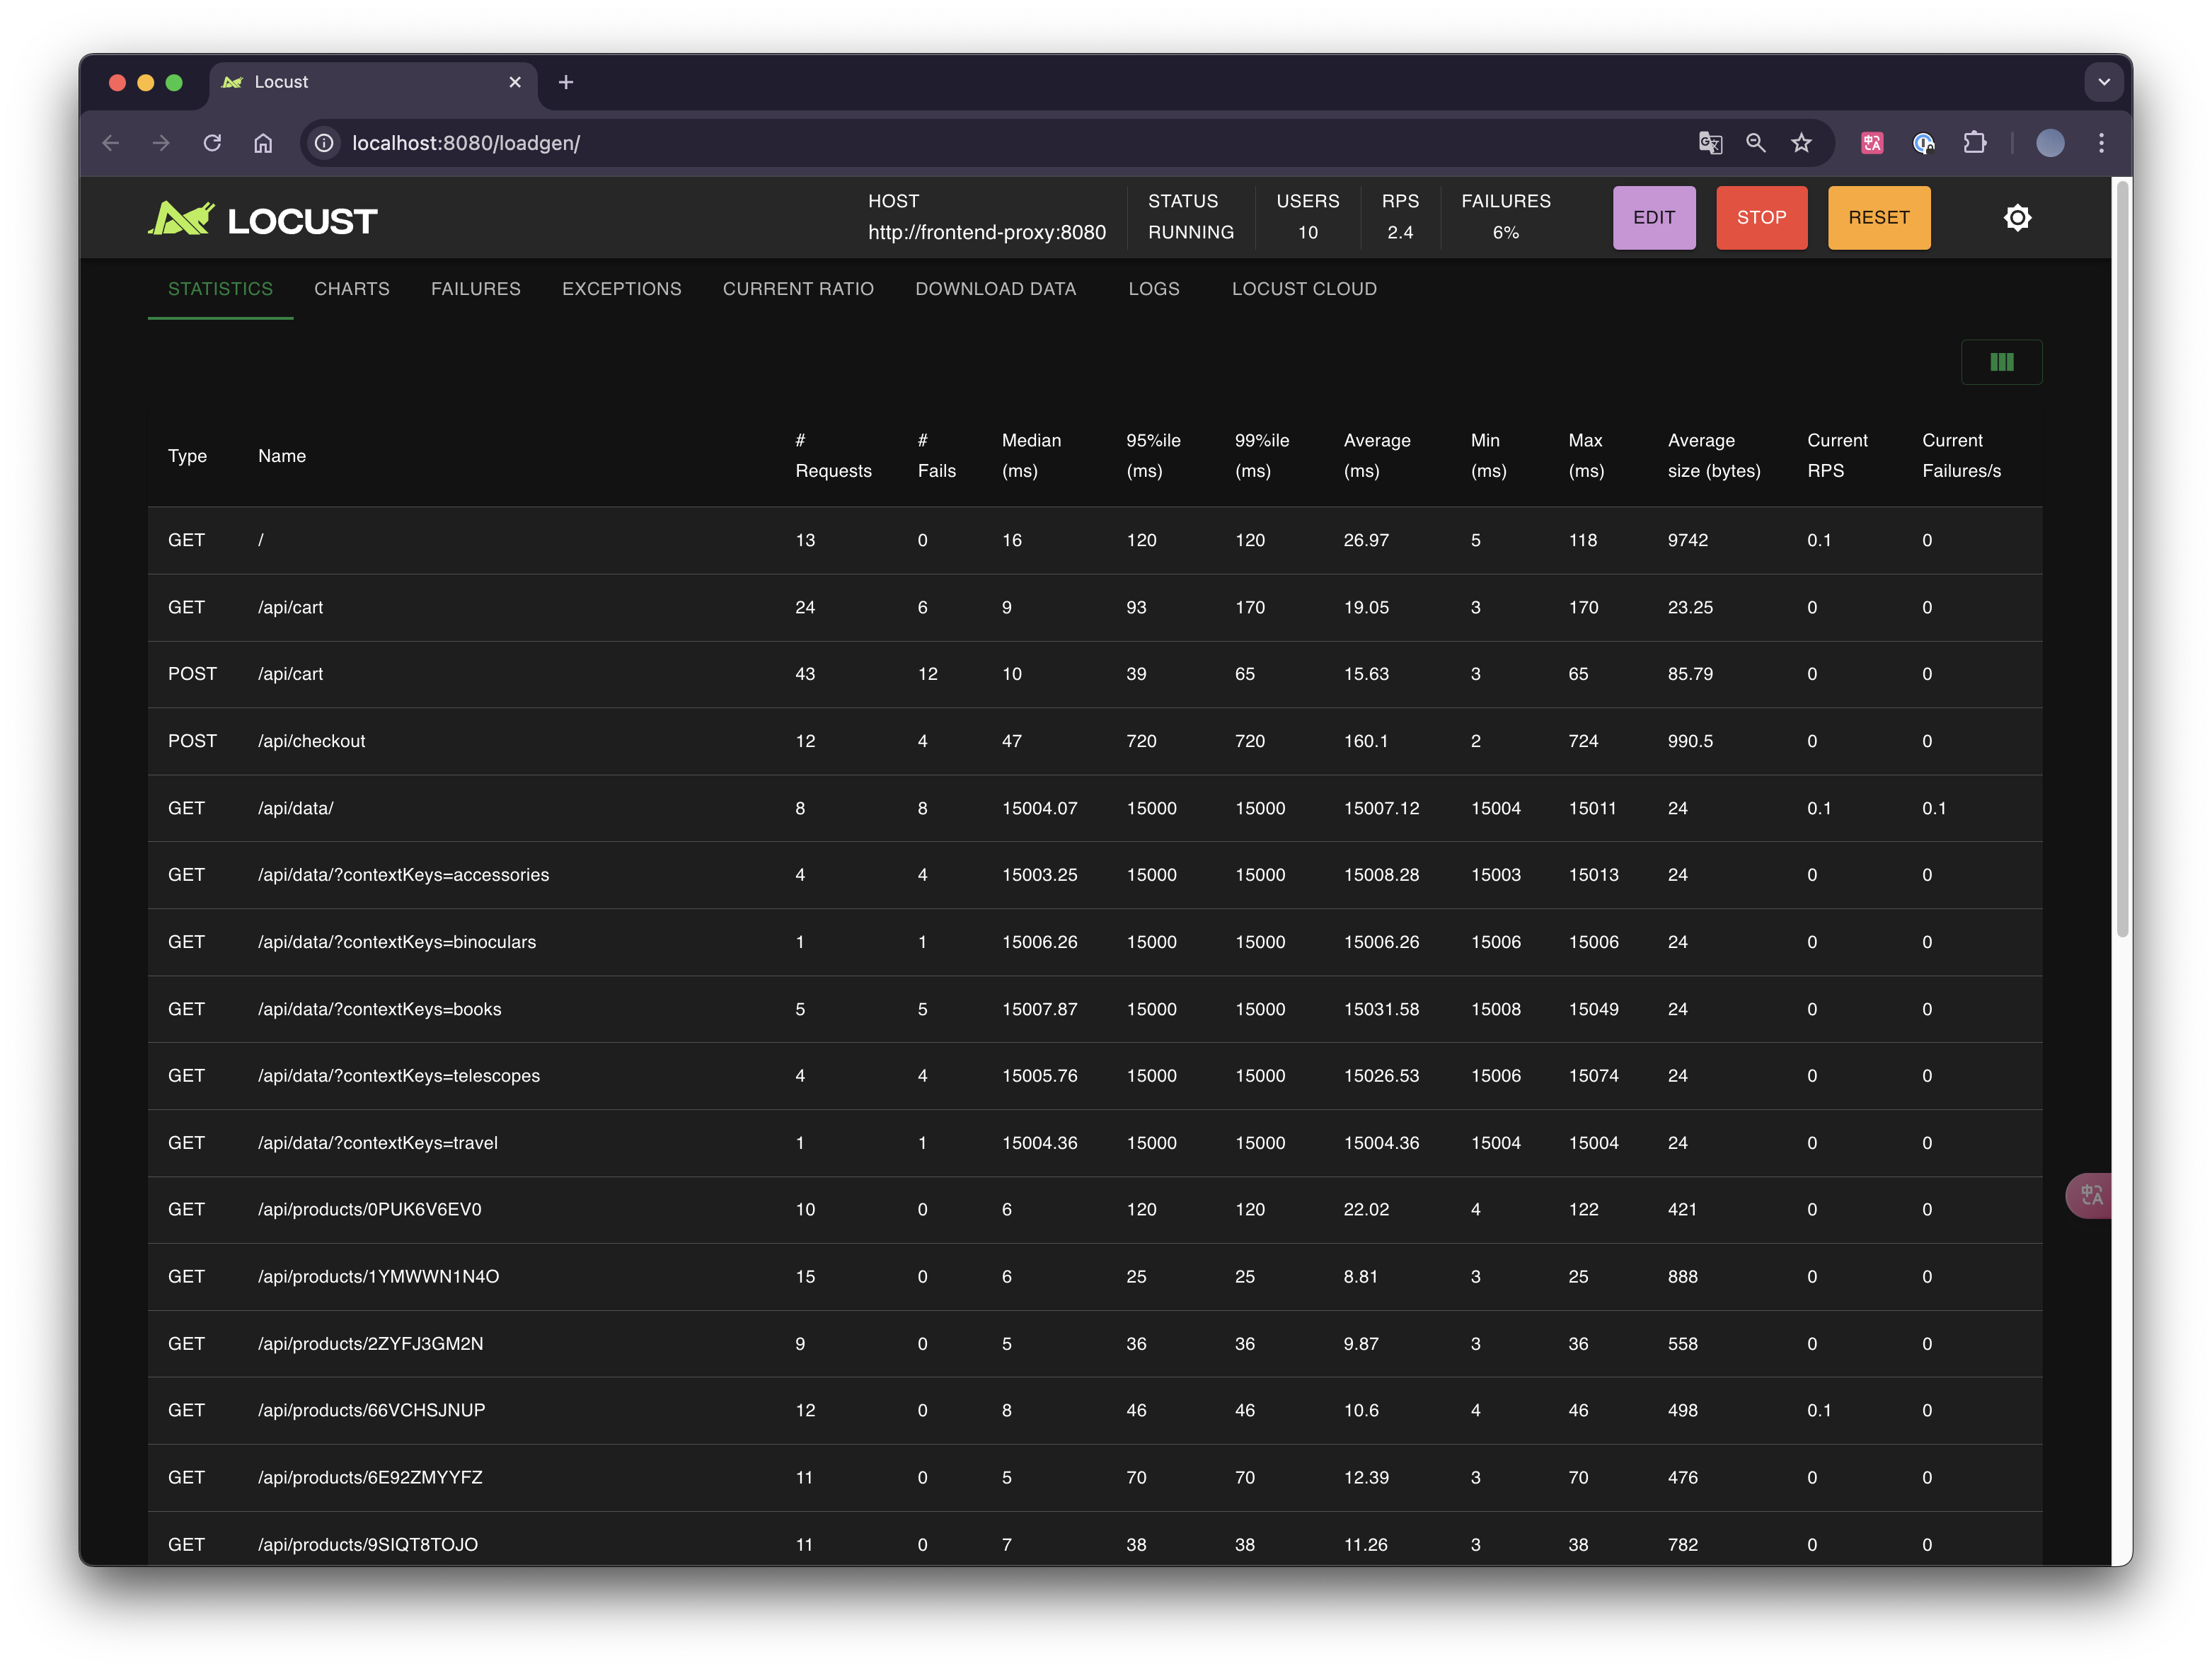Click the zoom magnifier icon in the address bar
The image size is (2212, 1671).
1756,143
